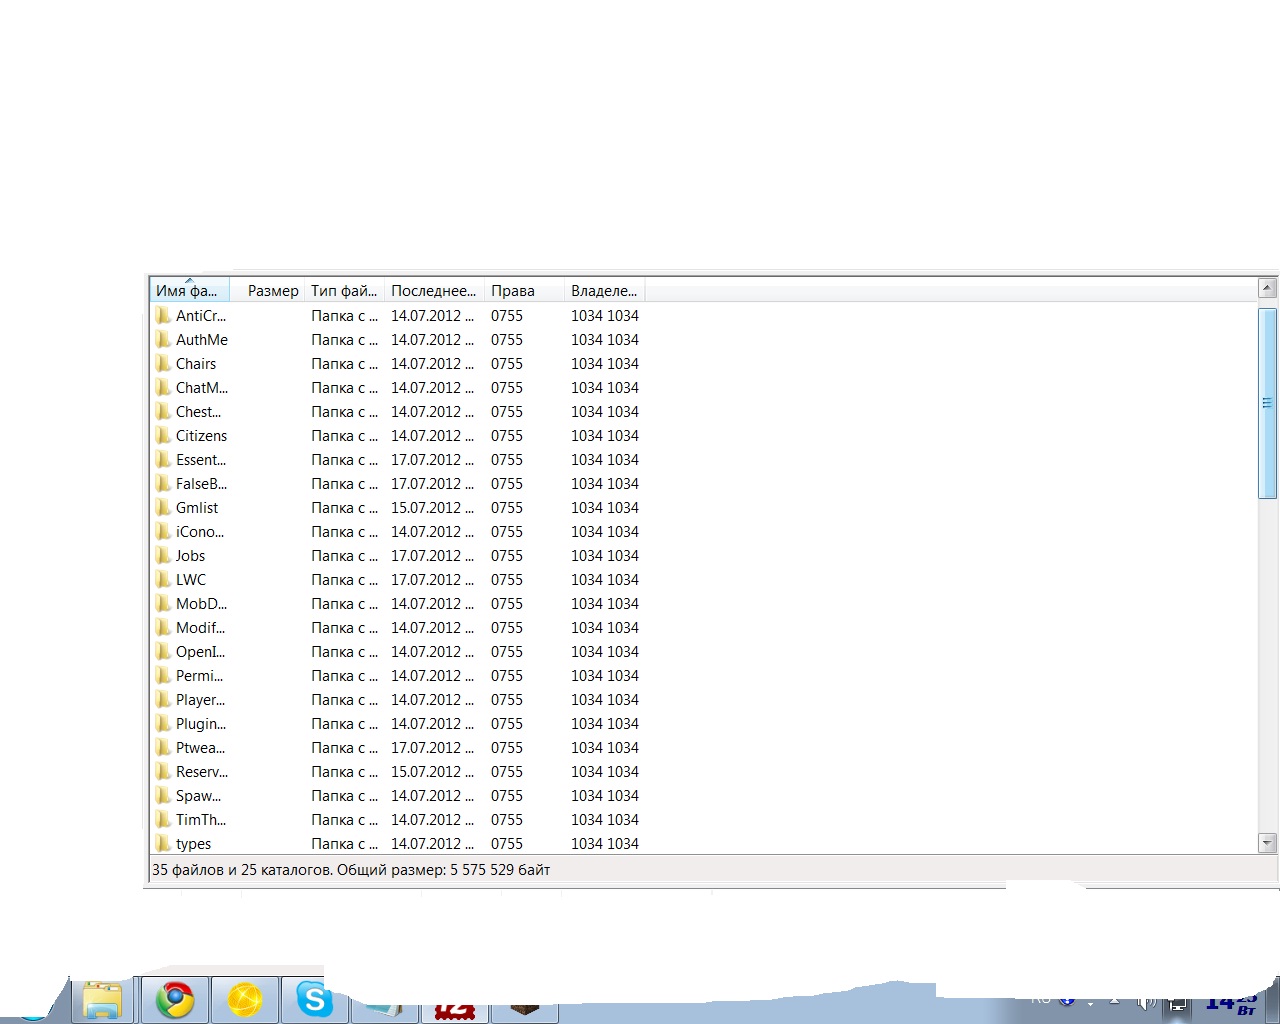The image size is (1280, 1024).
Task: Open the Citizens folder
Action: click(x=201, y=436)
